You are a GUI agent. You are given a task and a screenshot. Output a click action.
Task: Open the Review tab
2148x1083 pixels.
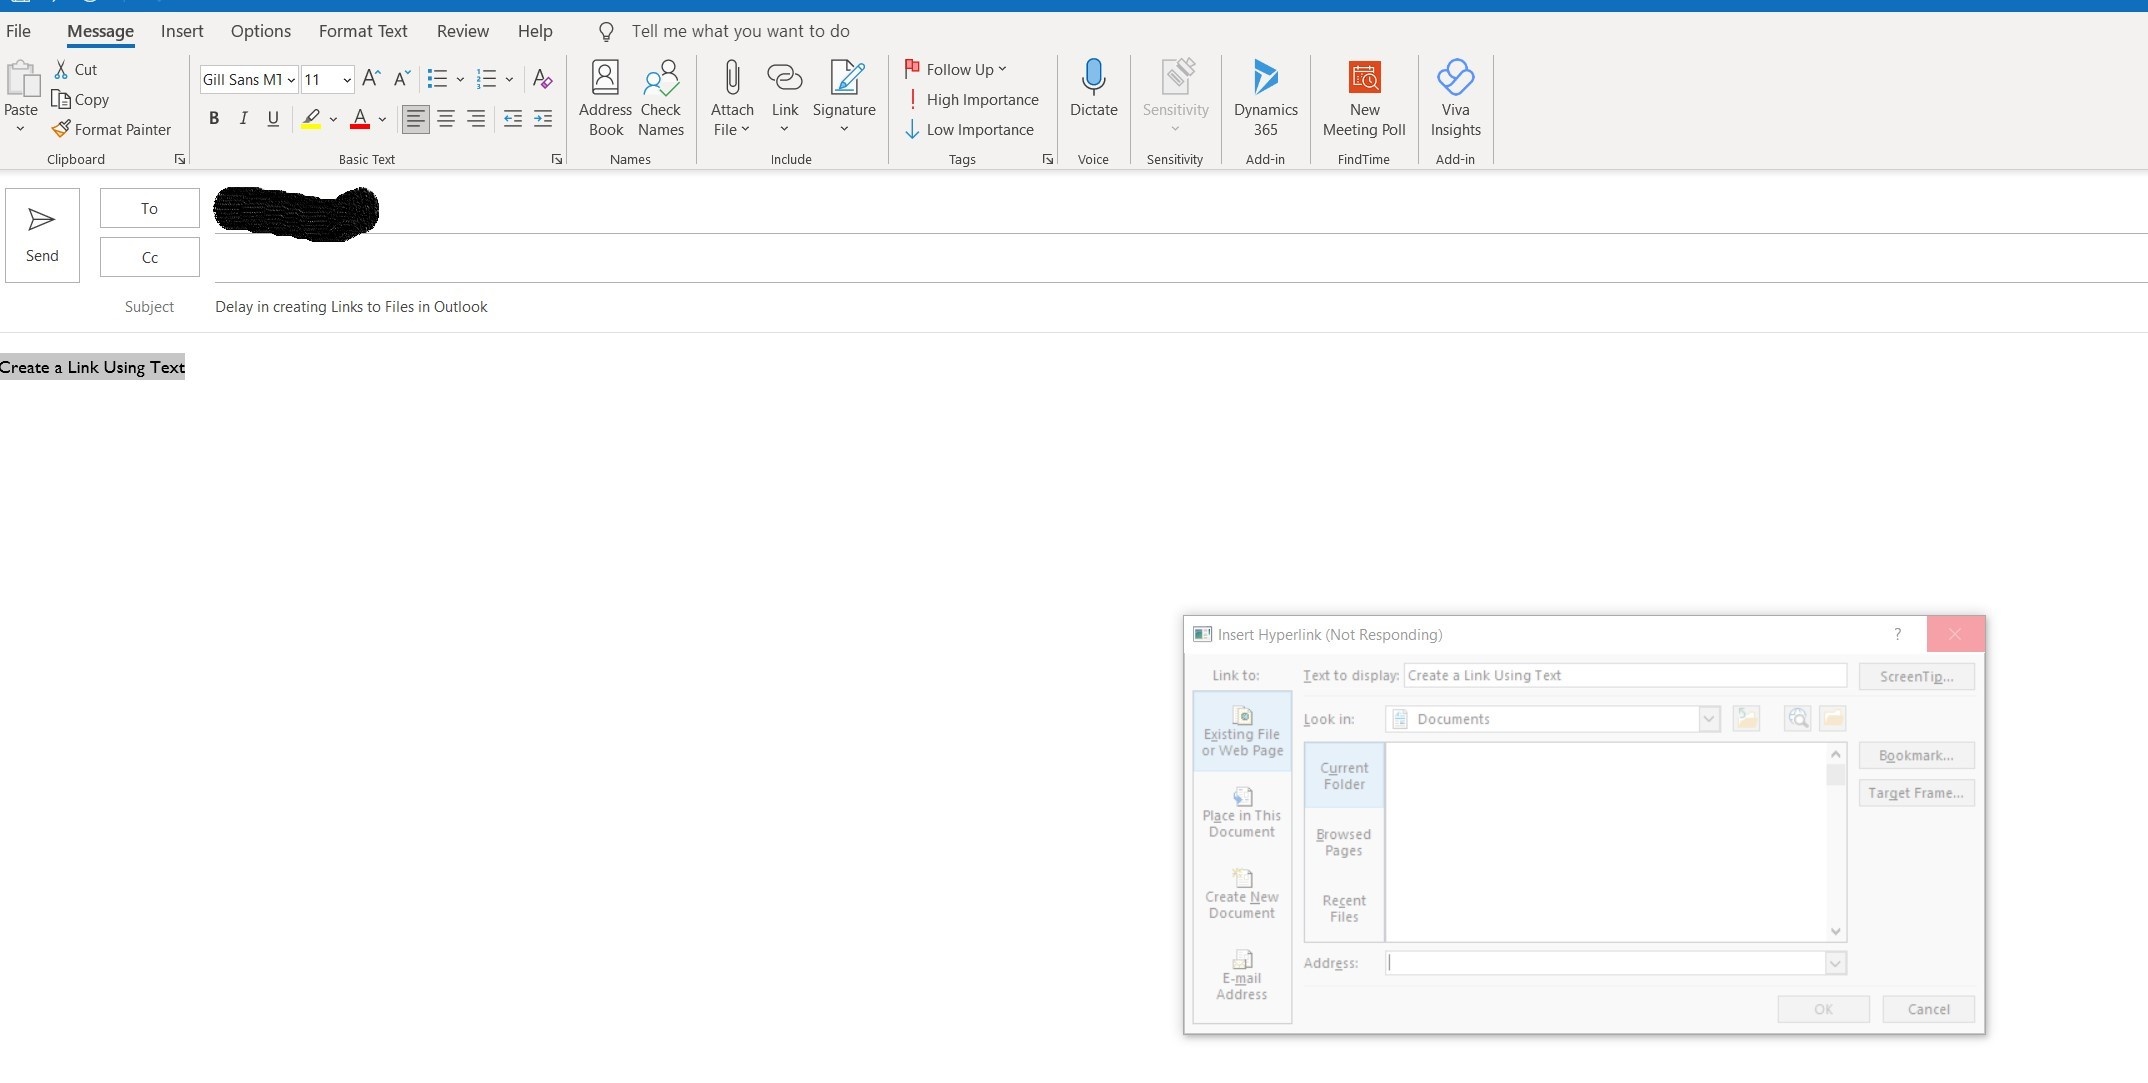click(463, 31)
